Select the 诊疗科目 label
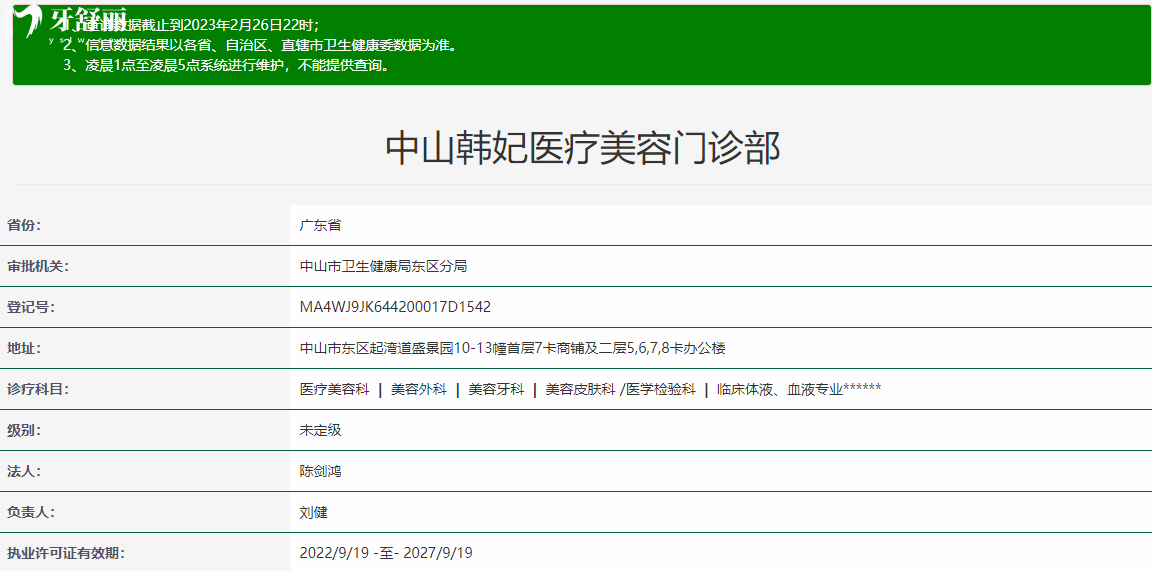This screenshot has width=1152, height=571. pos(37,389)
